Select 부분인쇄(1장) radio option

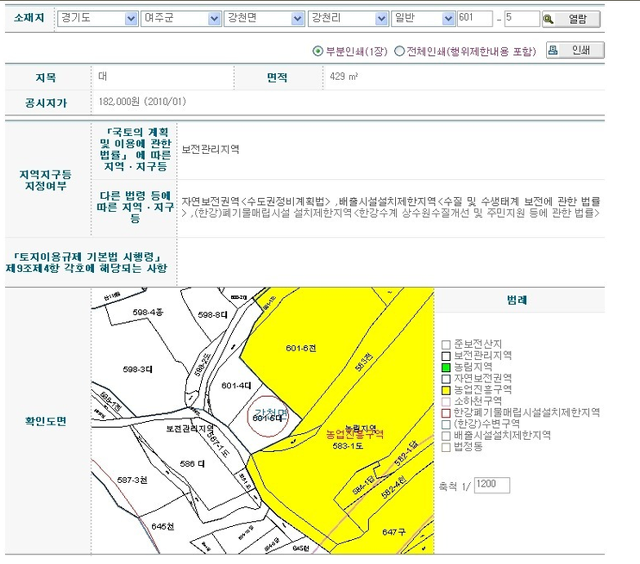click(318, 51)
